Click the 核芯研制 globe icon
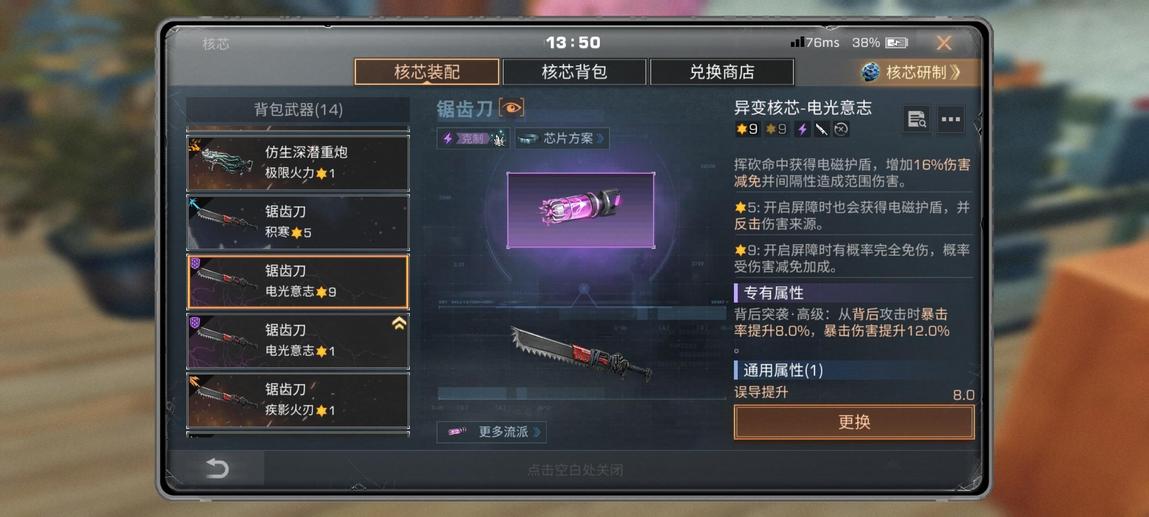Image resolution: width=1149 pixels, height=517 pixels. point(871,72)
